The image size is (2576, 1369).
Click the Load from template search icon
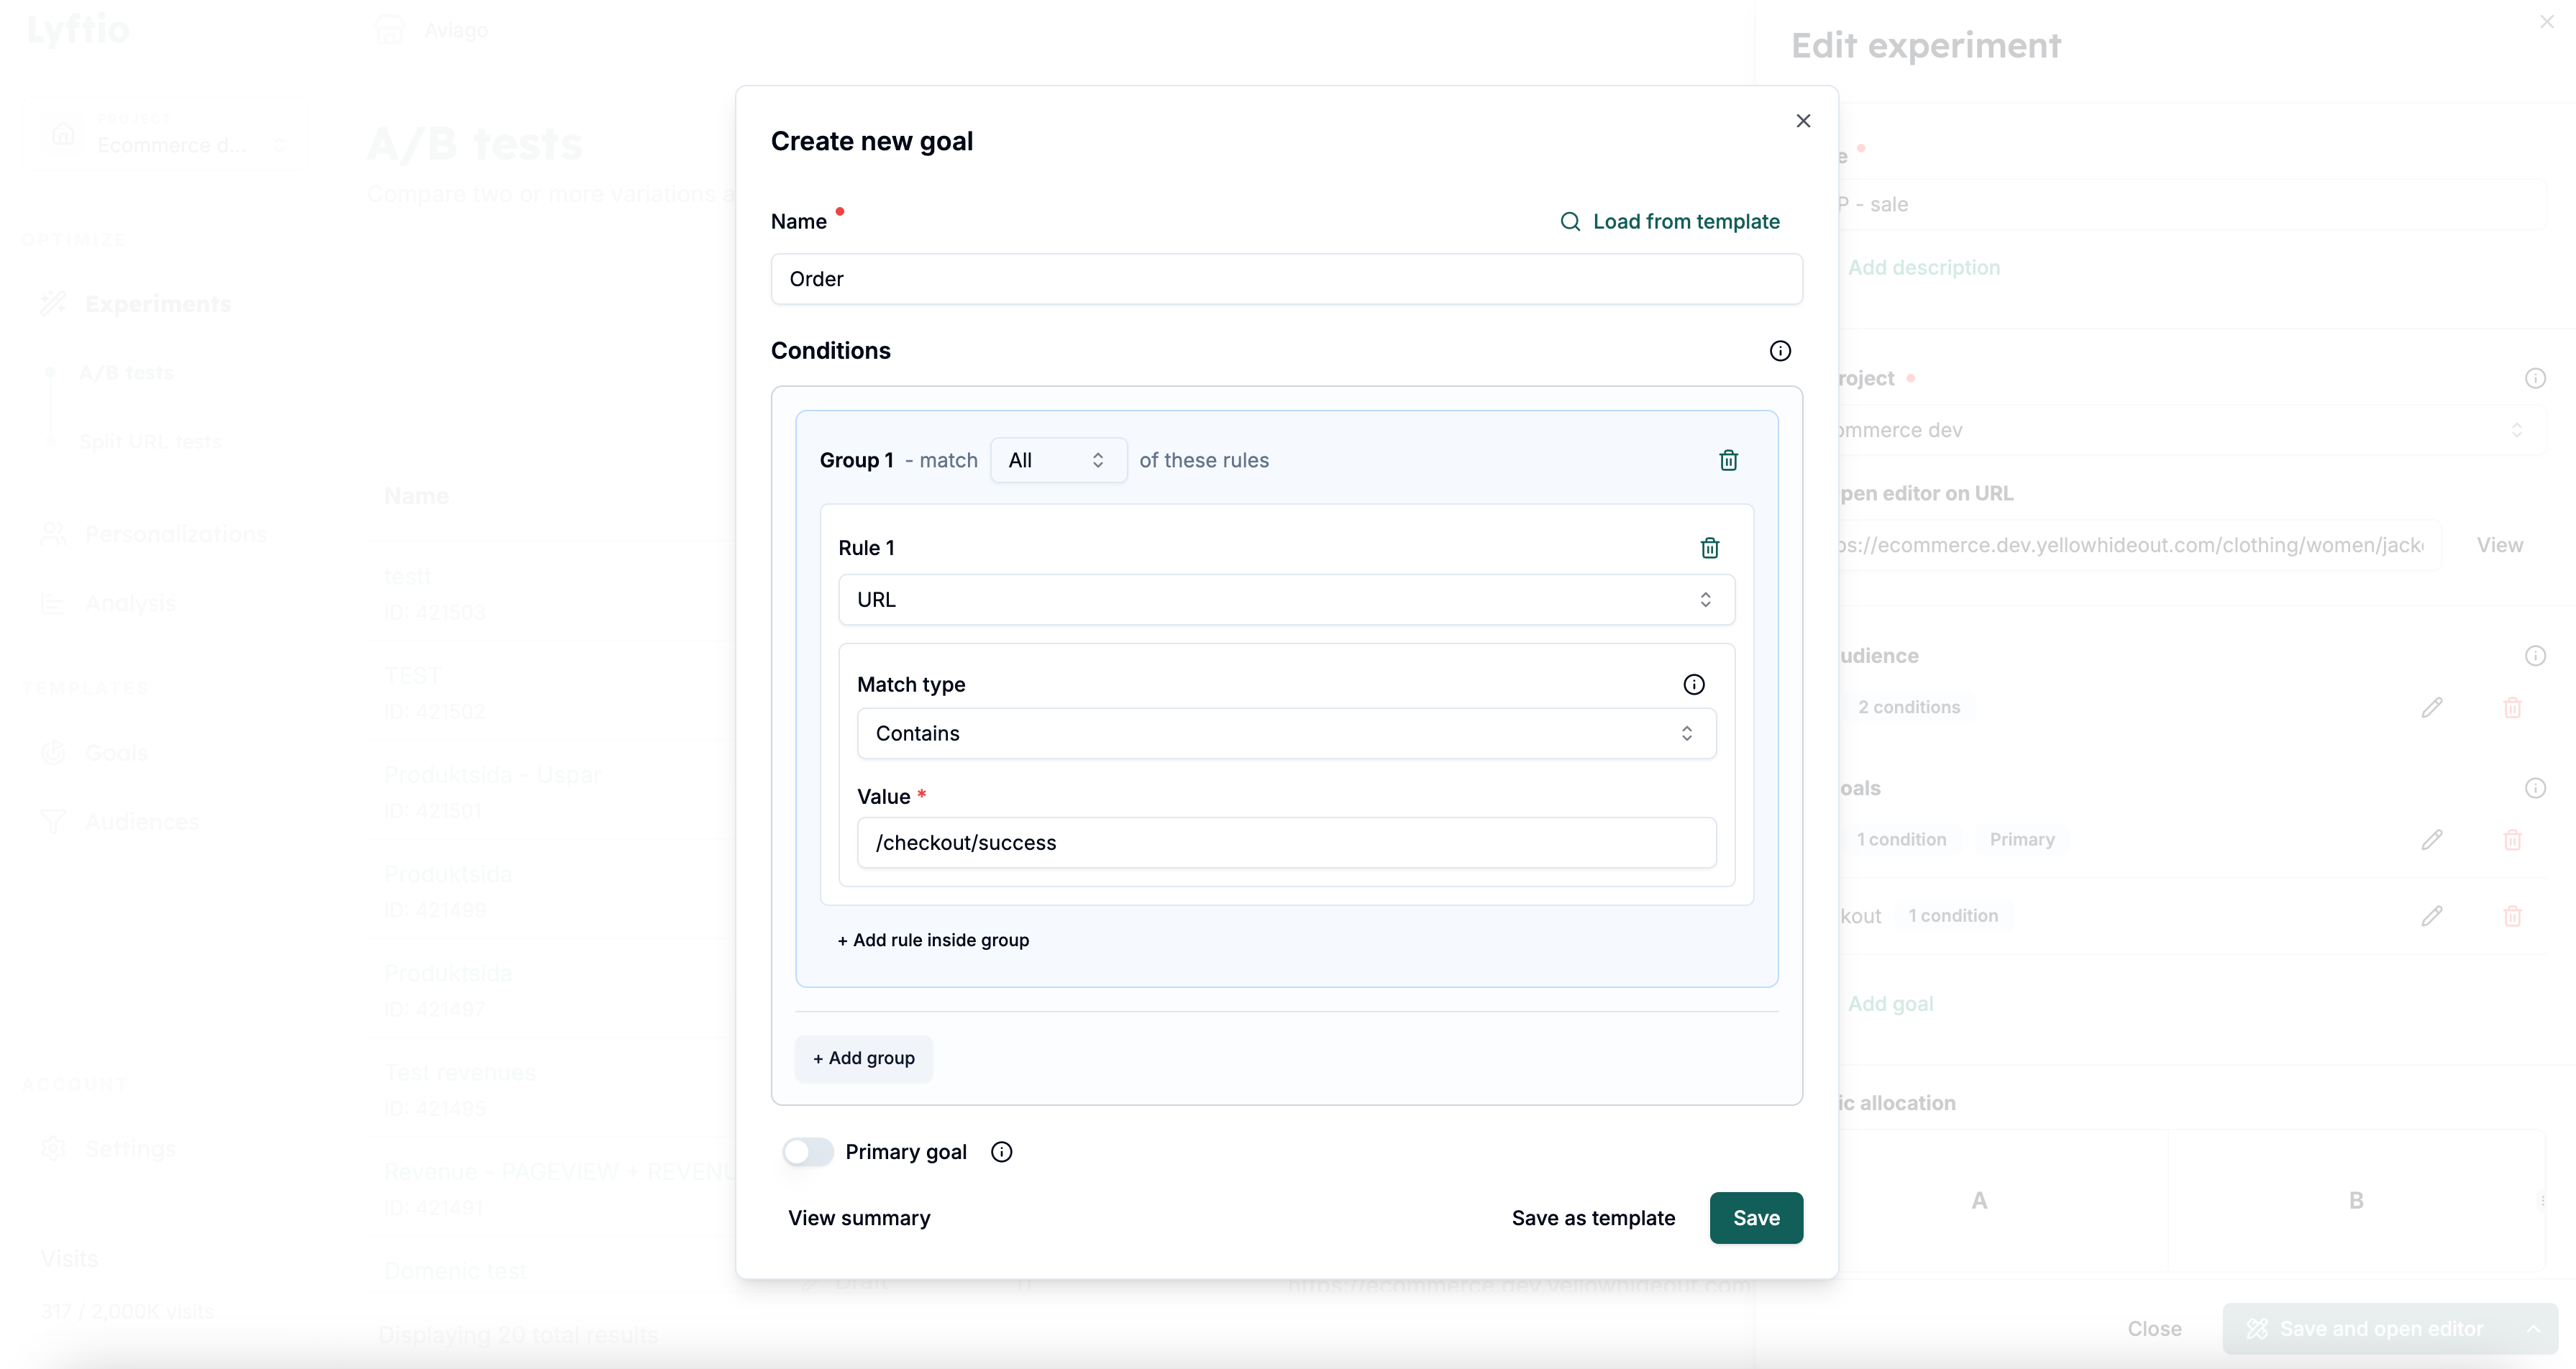(1570, 222)
